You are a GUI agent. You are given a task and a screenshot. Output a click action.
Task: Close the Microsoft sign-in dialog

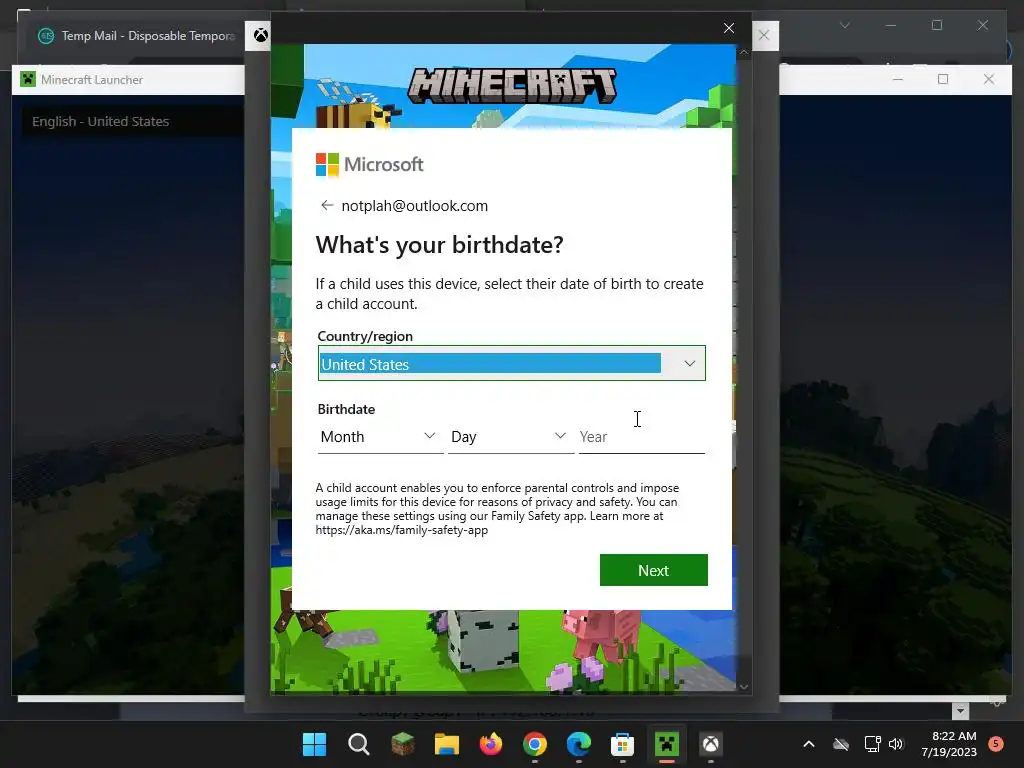pos(729,28)
